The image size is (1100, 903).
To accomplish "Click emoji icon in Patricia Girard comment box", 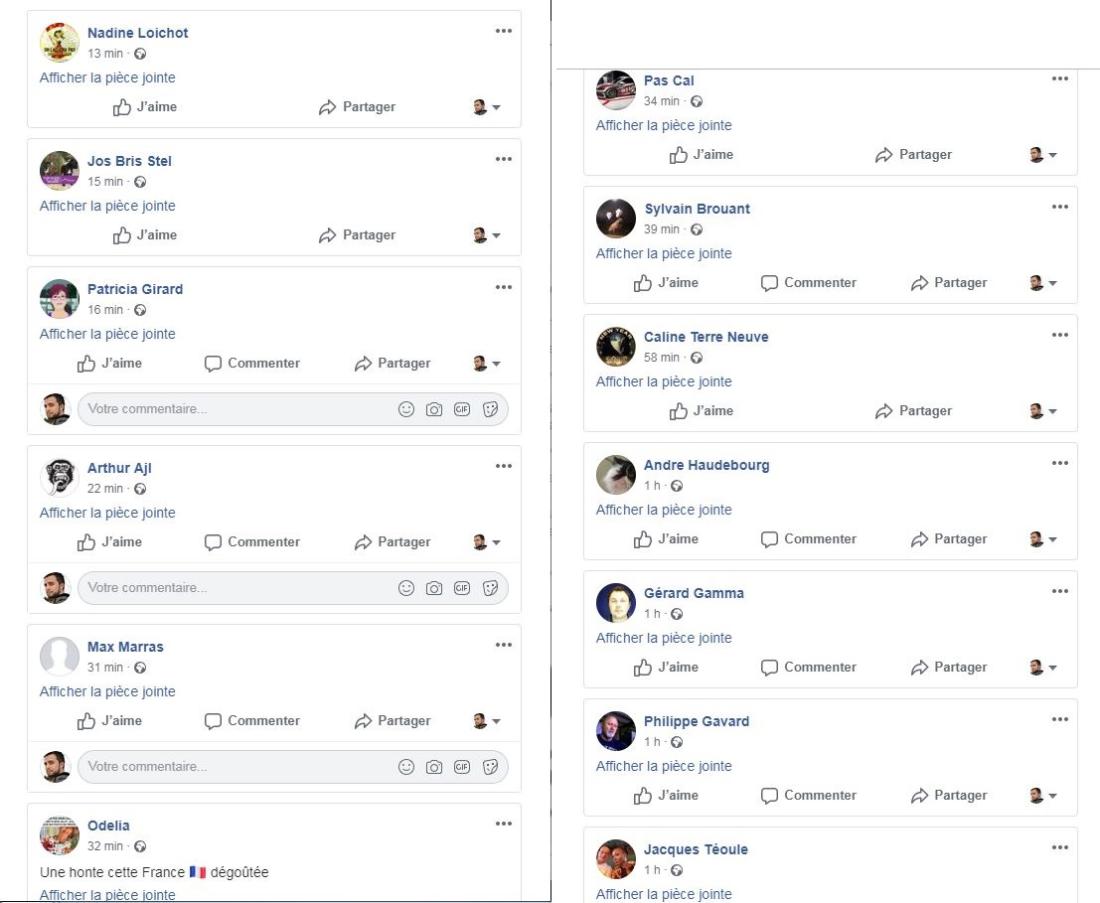I will (406, 409).
